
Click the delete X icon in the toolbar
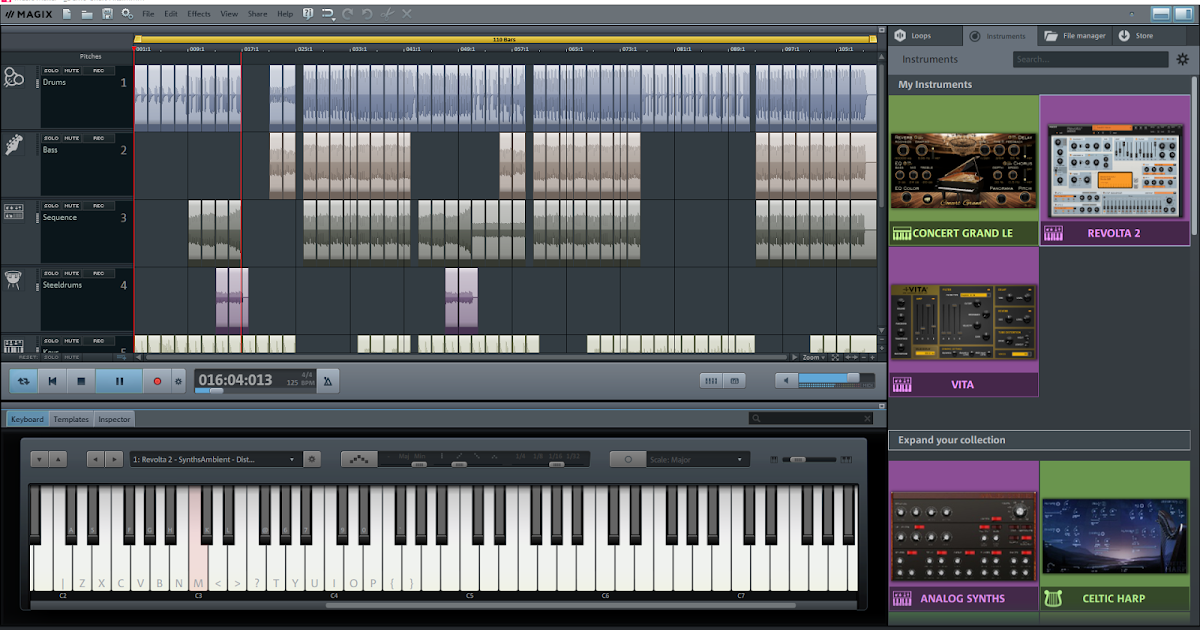407,14
